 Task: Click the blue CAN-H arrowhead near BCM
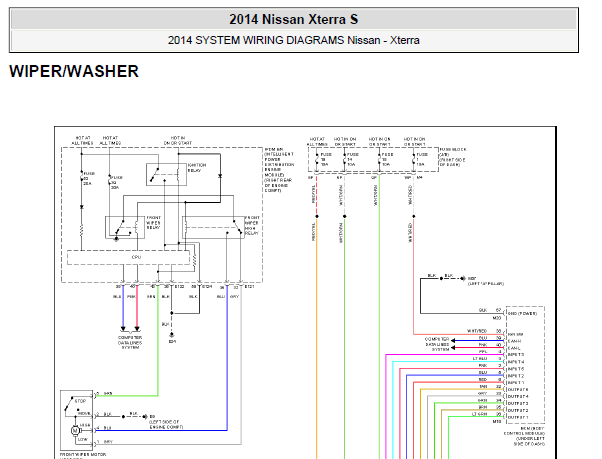[453, 340]
